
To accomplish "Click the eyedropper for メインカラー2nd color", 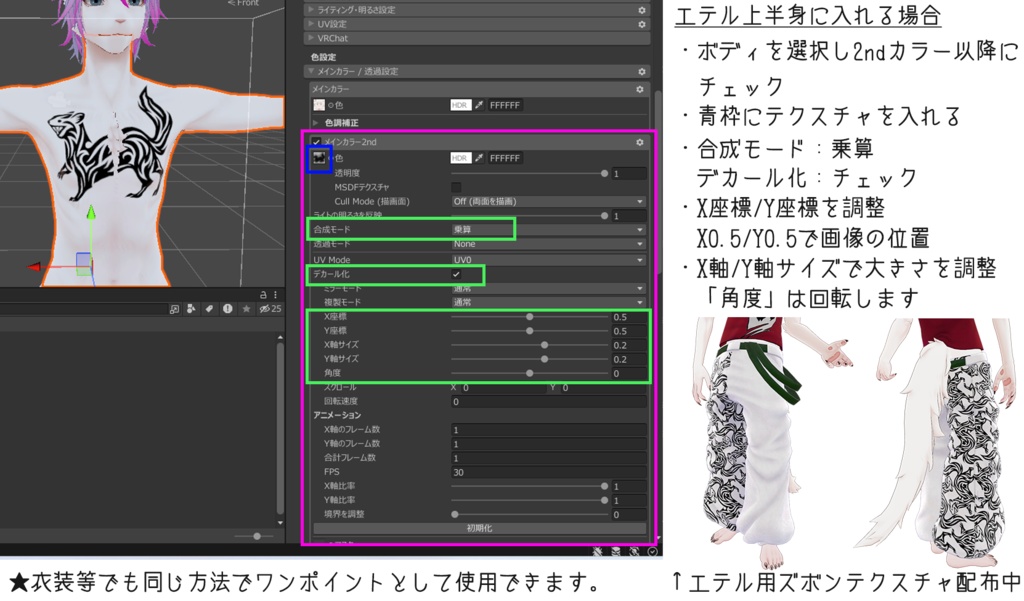I will click(481, 158).
